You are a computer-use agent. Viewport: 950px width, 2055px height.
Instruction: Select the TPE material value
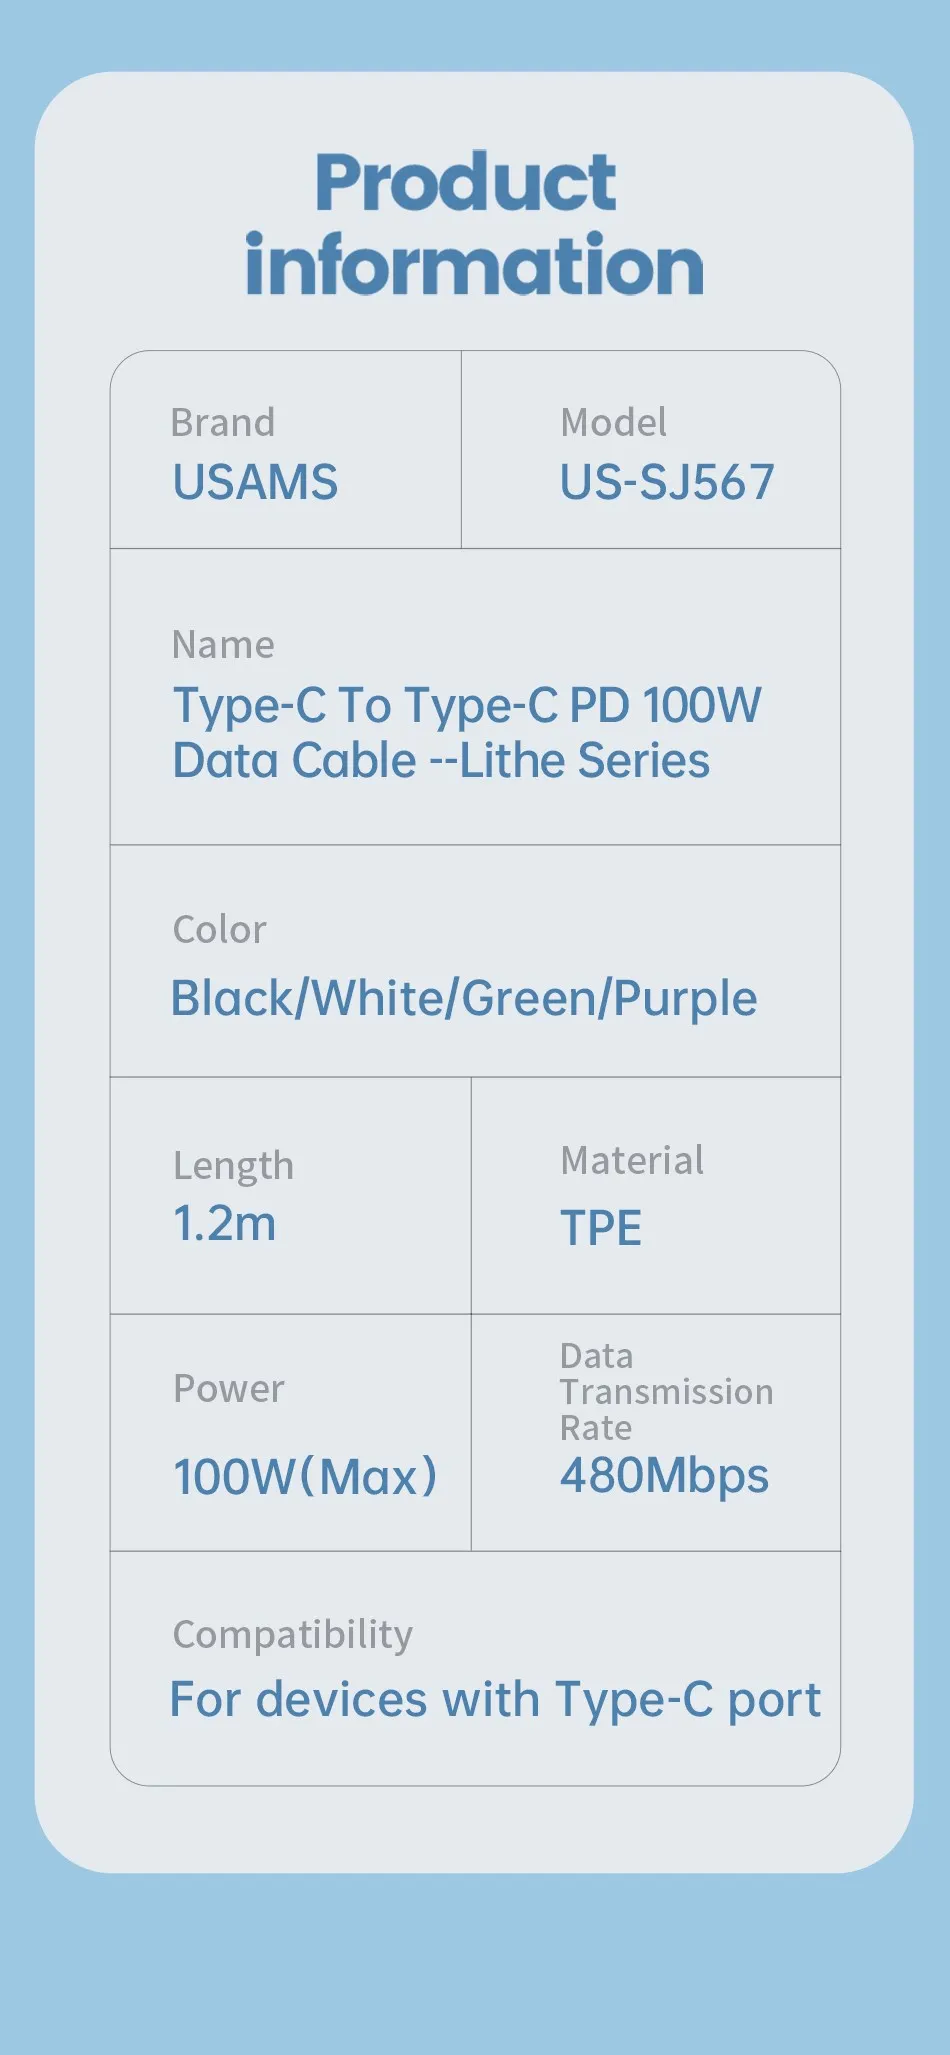tap(601, 1228)
